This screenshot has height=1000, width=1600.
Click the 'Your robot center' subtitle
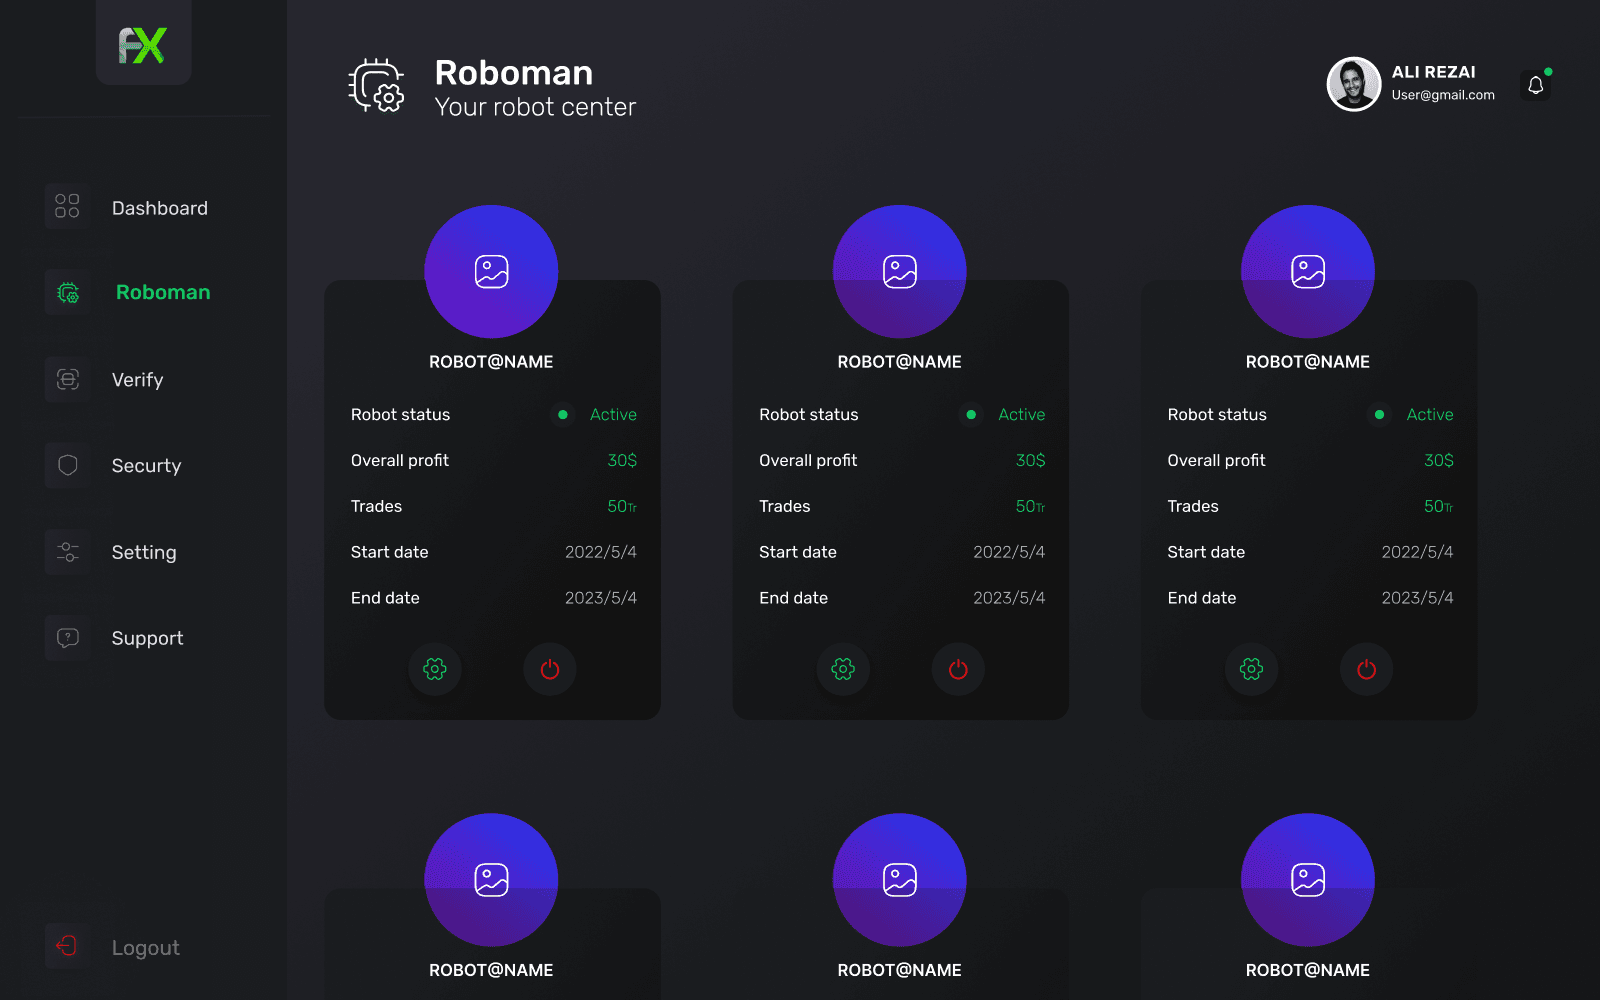(x=535, y=107)
